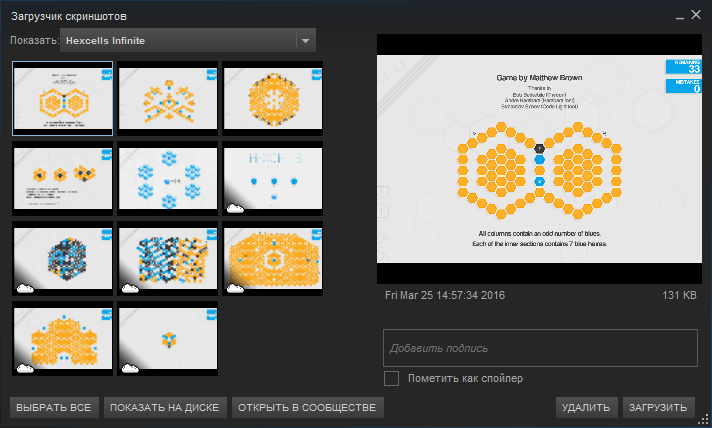Click the ВЫБРАТЬ ВСЕ button
The width and height of the screenshot is (712, 428).
pos(54,408)
